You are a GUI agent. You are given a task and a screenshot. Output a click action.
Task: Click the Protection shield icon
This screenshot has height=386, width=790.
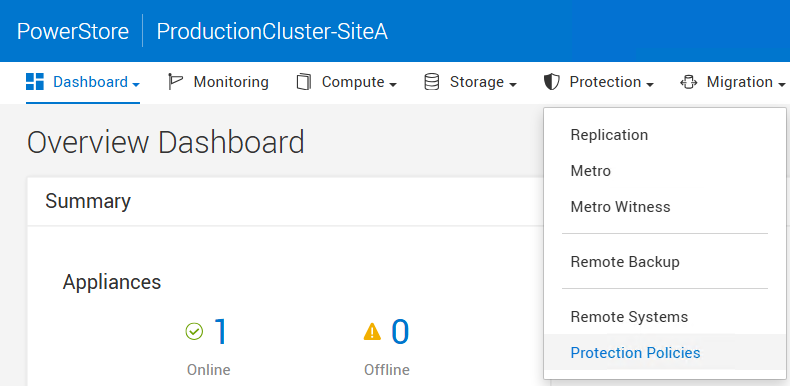[x=552, y=82]
